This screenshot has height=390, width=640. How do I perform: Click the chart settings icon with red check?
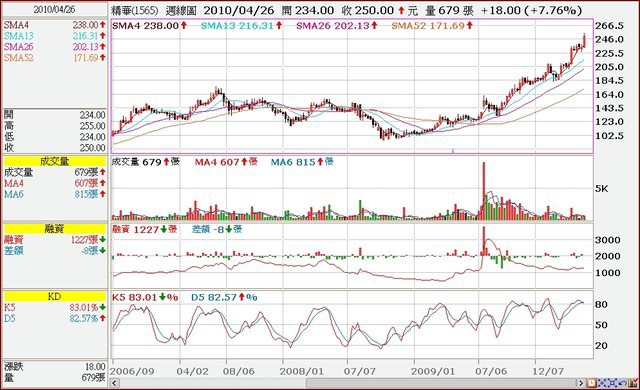633,383
